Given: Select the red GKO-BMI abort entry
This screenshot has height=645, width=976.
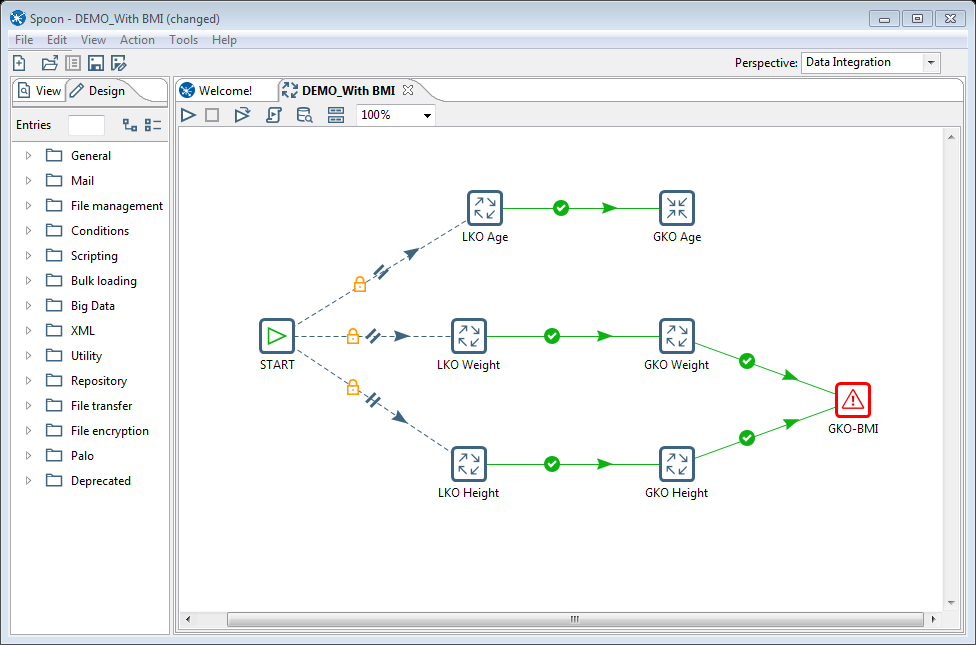Looking at the screenshot, I should 853,400.
